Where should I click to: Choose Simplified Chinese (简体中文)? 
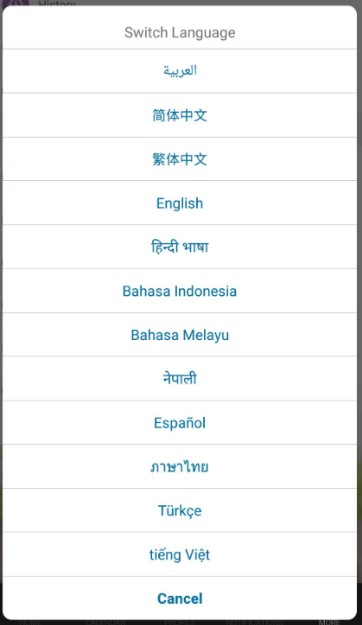(x=180, y=115)
